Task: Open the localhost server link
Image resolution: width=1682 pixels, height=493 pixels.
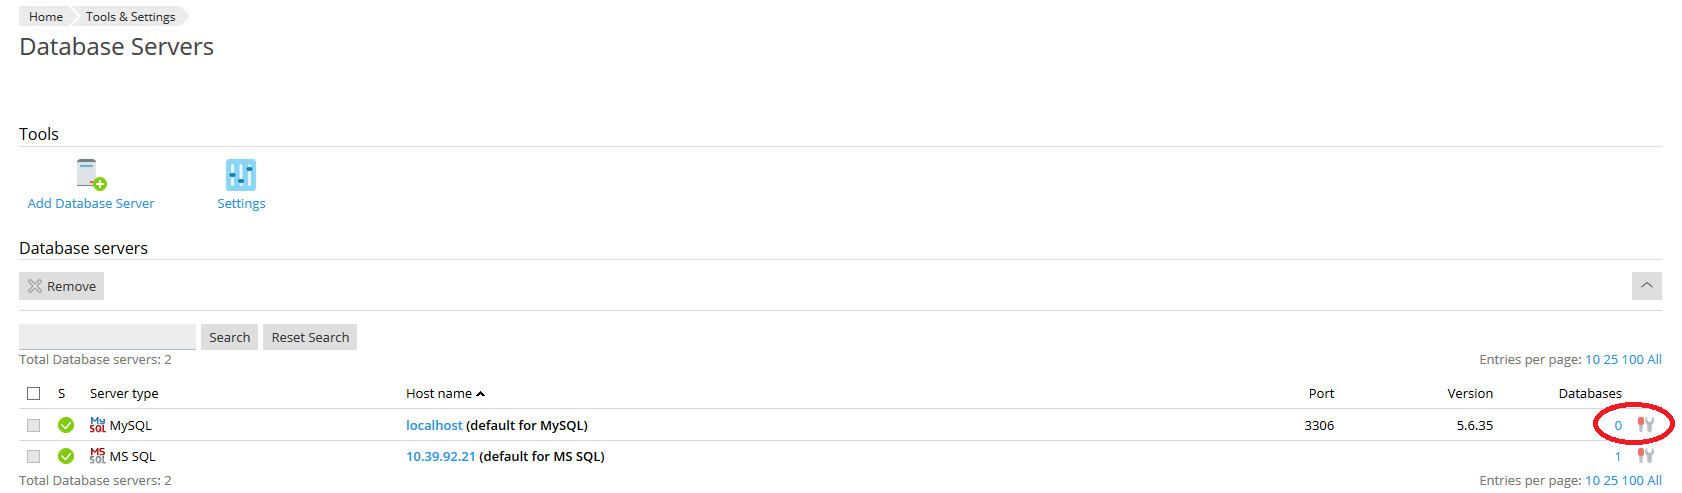Action: 434,425
